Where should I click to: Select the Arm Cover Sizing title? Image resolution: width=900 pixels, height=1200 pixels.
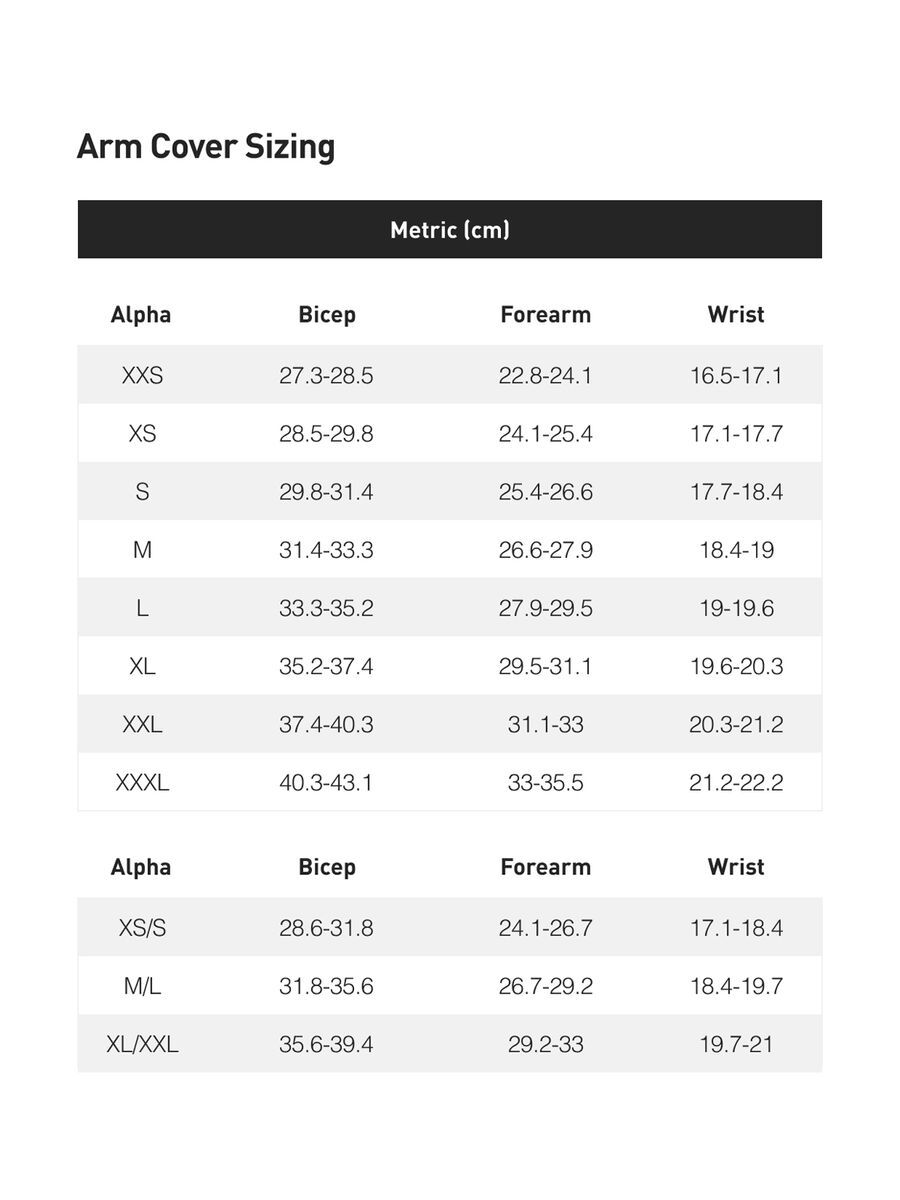(206, 146)
